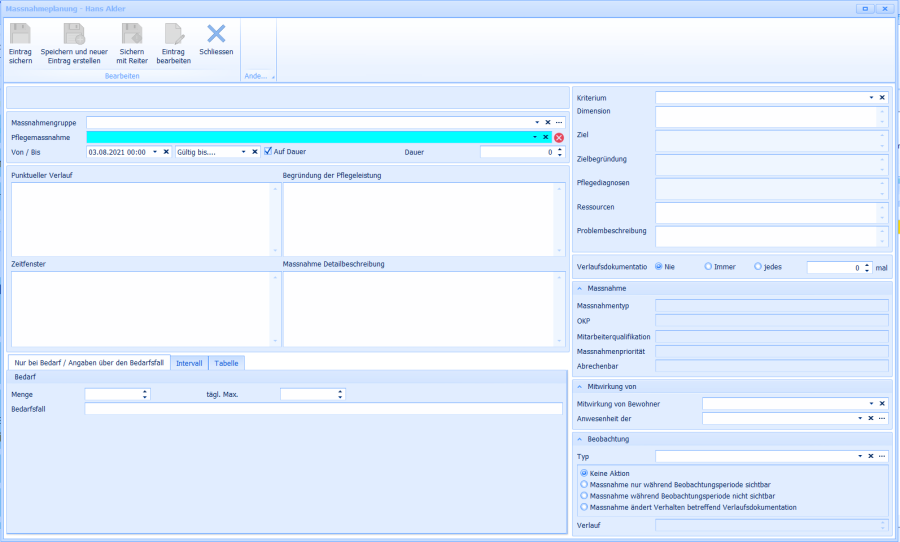This screenshot has height=542, width=900.
Task: Click the Sichern mit Reiter icon
Action: tap(131, 34)
